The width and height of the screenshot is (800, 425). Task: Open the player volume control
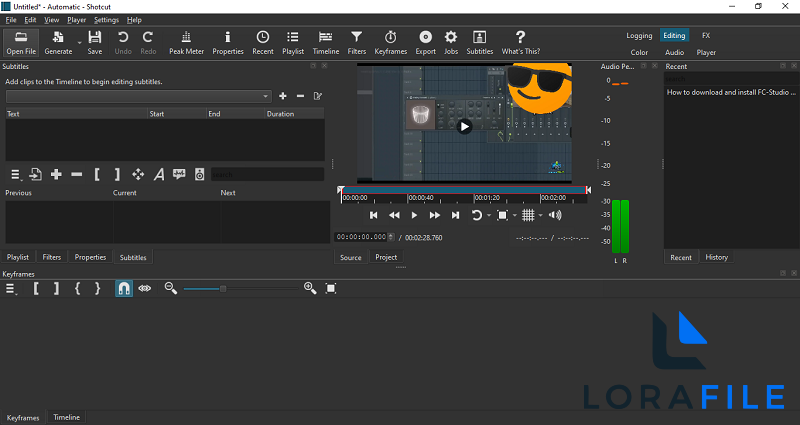click(x=555, y=215)
